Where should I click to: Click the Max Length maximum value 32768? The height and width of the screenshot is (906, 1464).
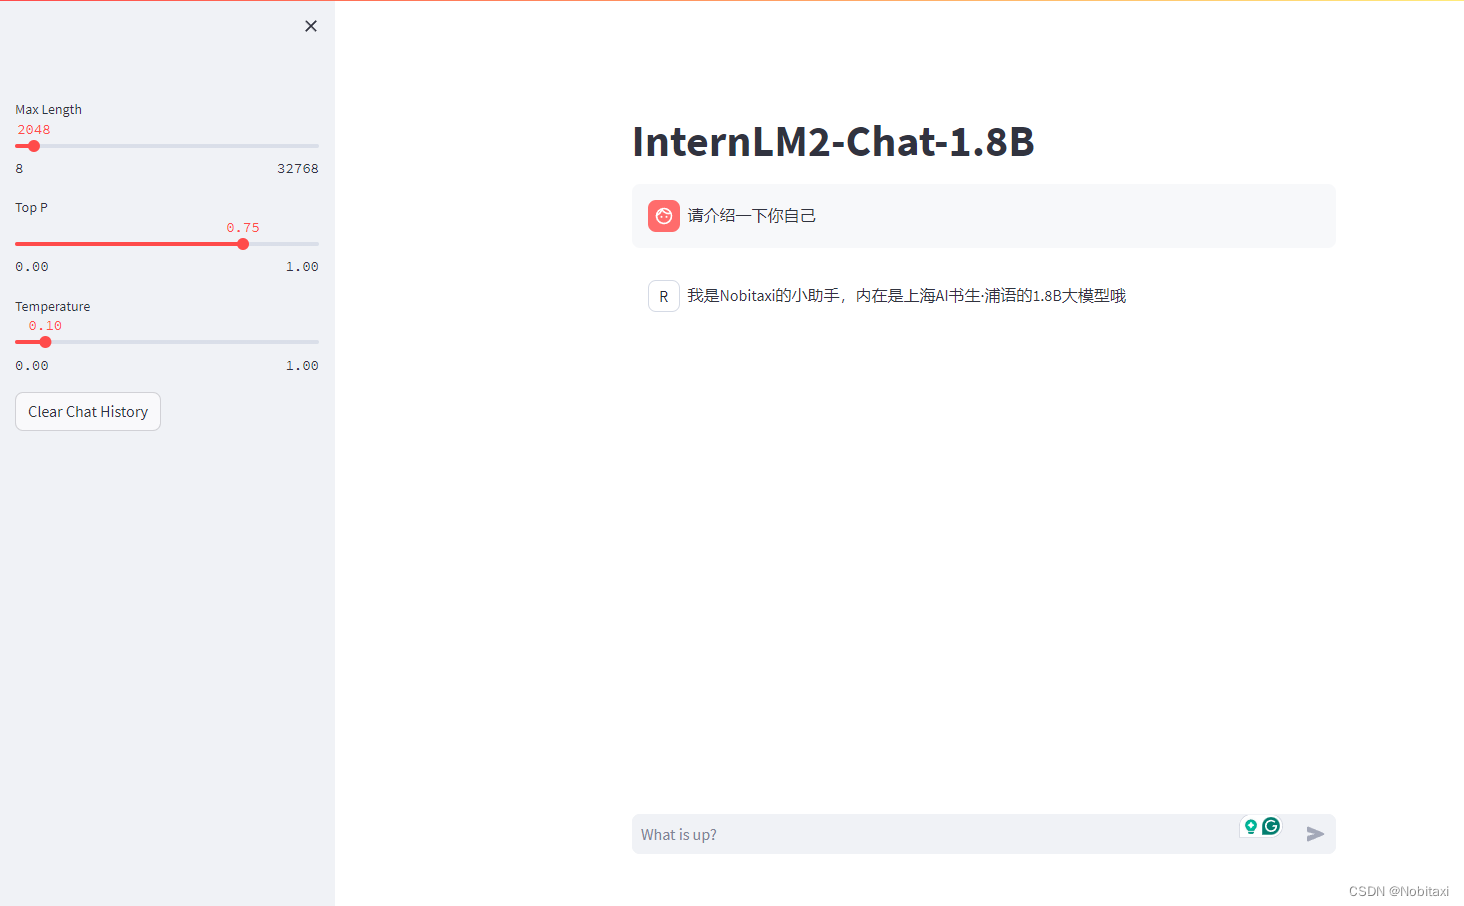tap(298, 168)
